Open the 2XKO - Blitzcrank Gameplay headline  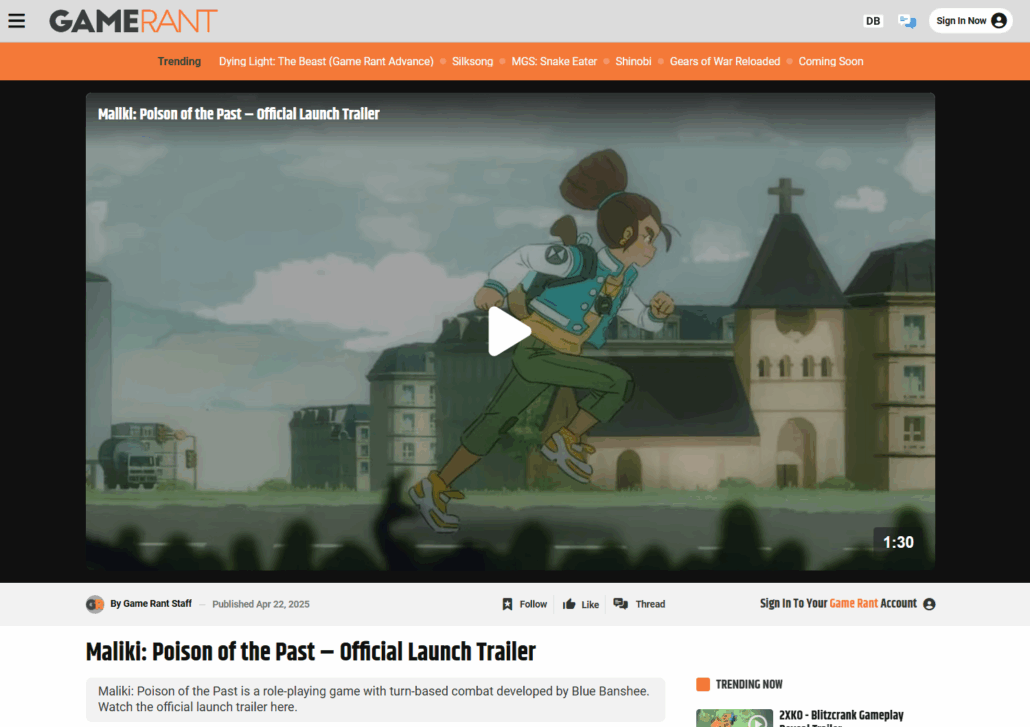tap(841, 716)
